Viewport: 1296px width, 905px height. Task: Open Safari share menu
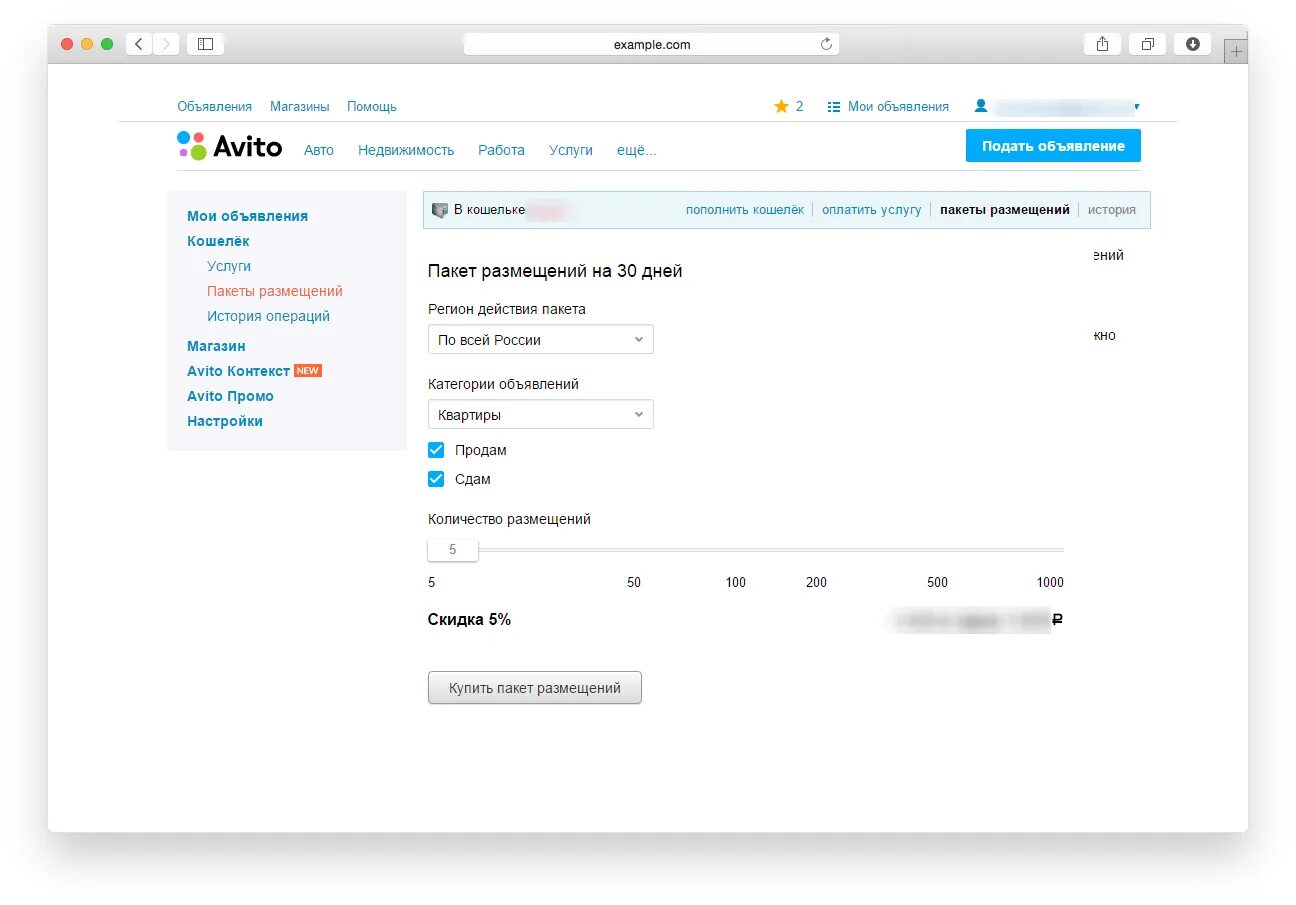[x=1102, y=44]
